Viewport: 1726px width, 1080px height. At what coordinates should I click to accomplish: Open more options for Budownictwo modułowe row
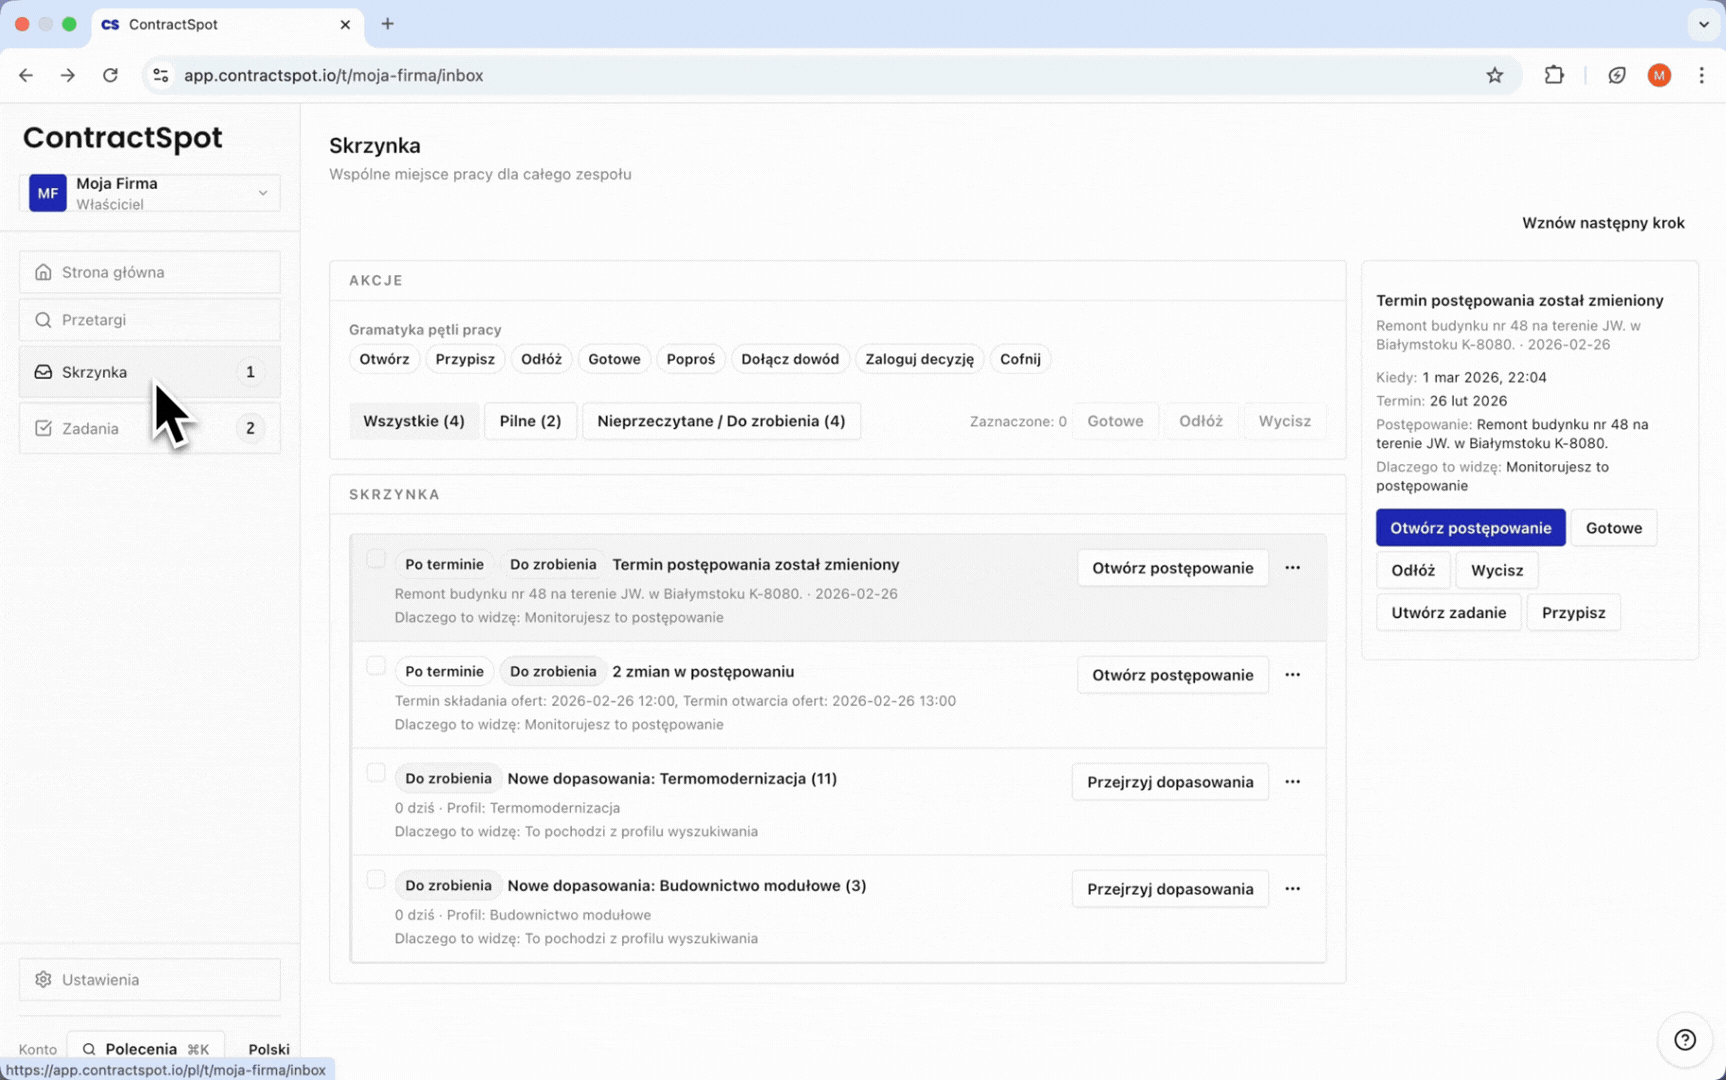[1293, 889]
